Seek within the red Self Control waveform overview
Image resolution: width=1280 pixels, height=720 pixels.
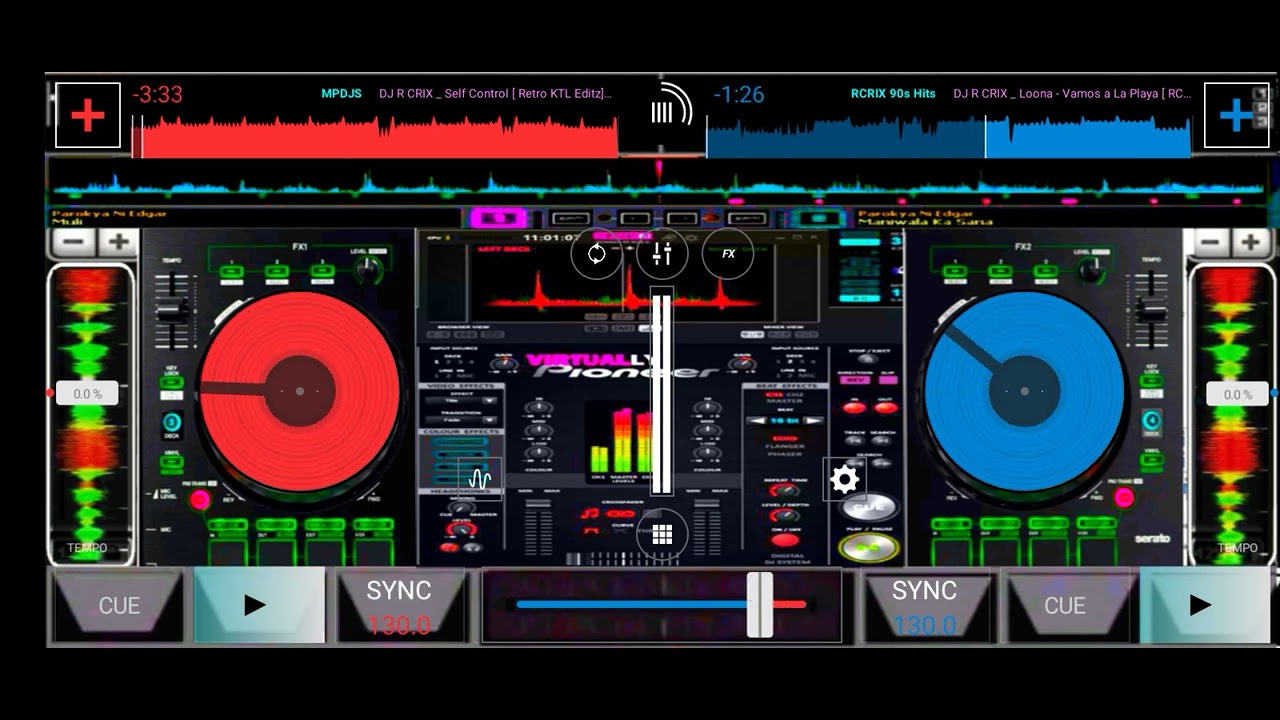coord(375,136)
